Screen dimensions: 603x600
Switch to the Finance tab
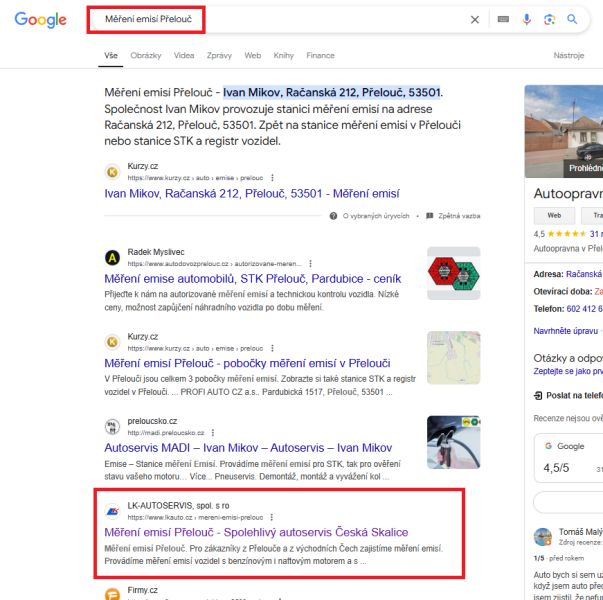pos(320,55)
